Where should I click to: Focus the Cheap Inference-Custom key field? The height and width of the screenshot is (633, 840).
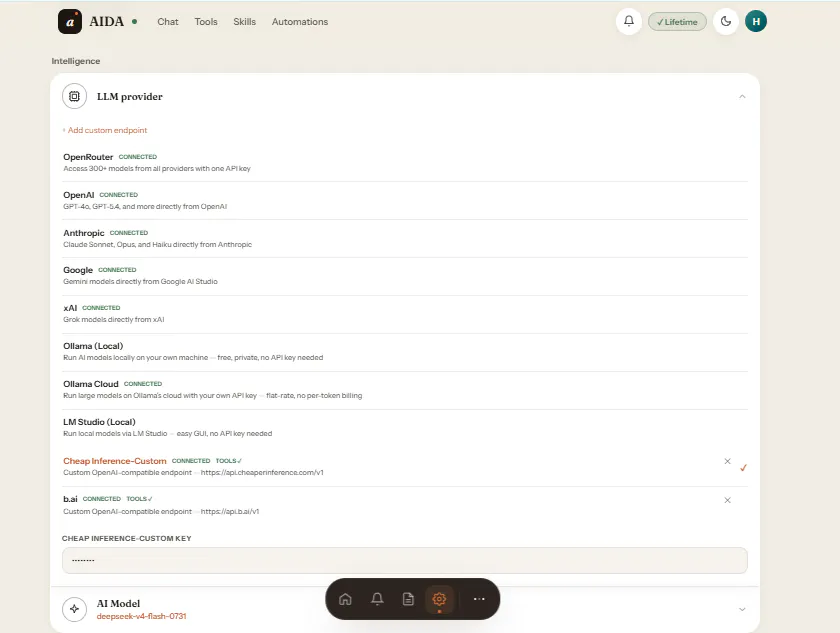(405, 561)
